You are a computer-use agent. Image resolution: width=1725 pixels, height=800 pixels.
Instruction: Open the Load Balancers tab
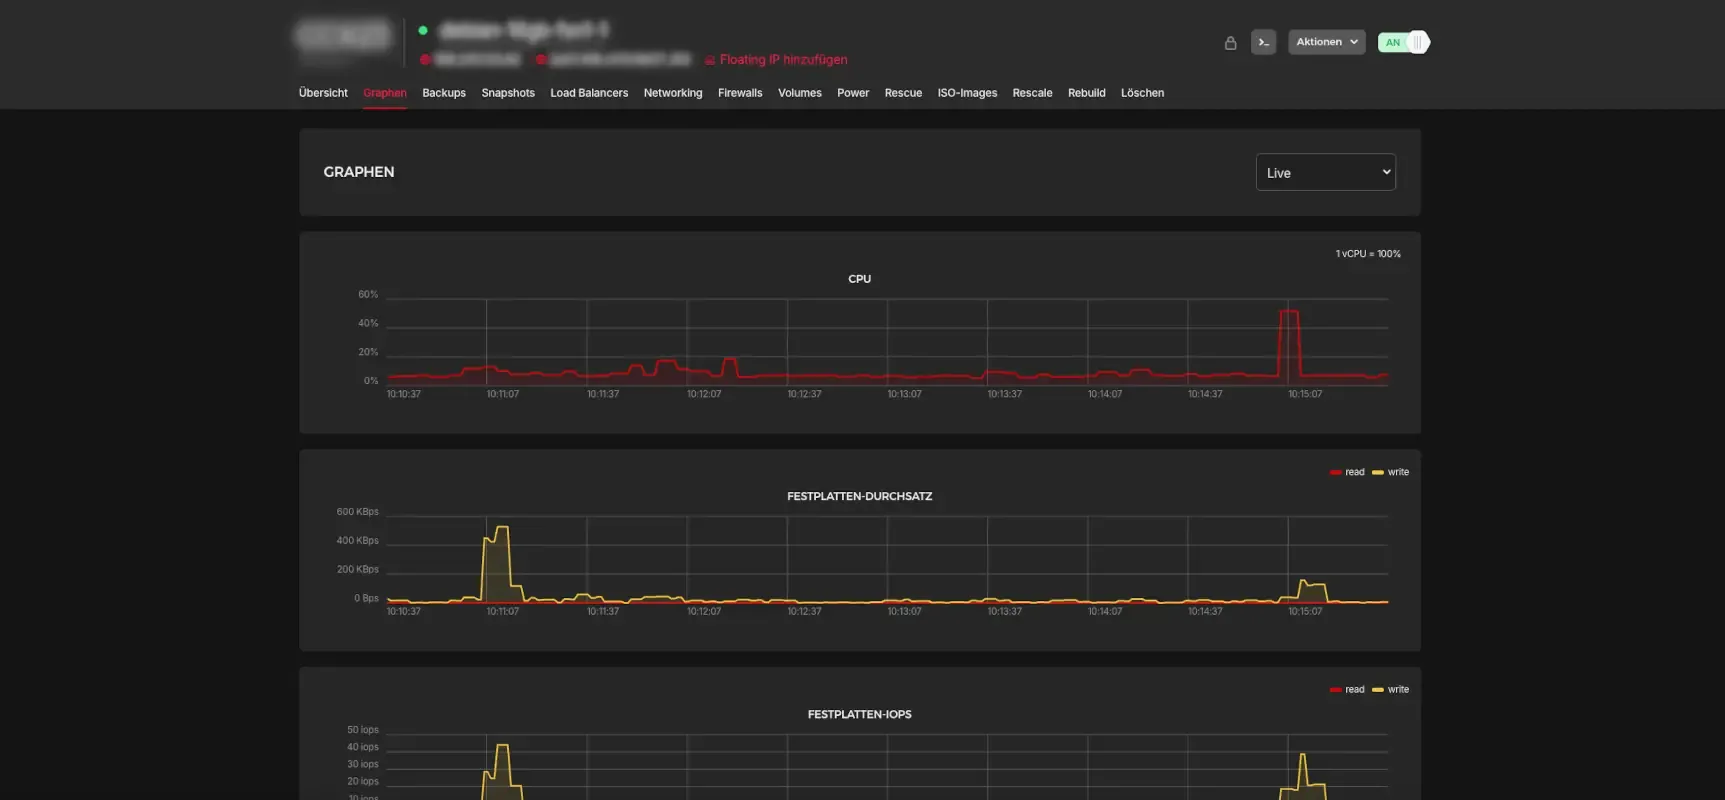tap(589, 93)
